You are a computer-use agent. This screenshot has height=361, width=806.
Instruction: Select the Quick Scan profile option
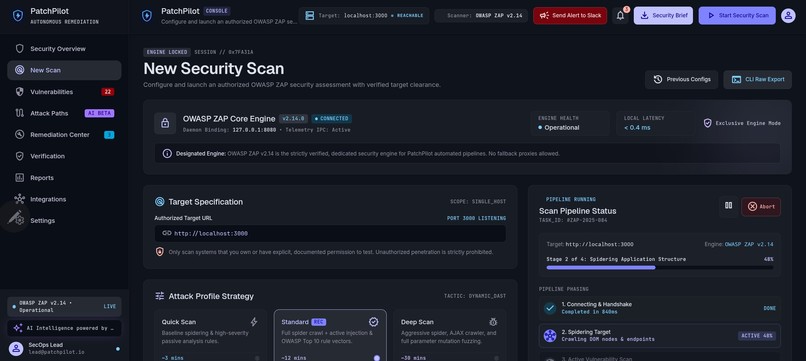click(x=210, y=335)
